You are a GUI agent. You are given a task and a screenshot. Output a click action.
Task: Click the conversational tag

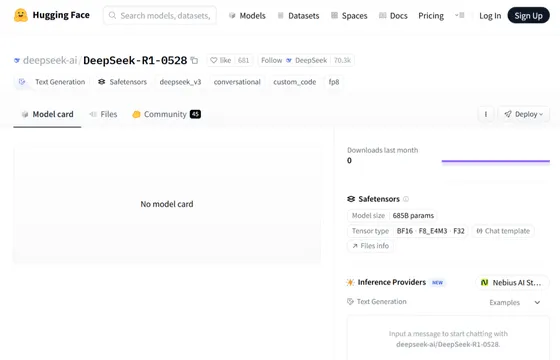tap(237, 82)
